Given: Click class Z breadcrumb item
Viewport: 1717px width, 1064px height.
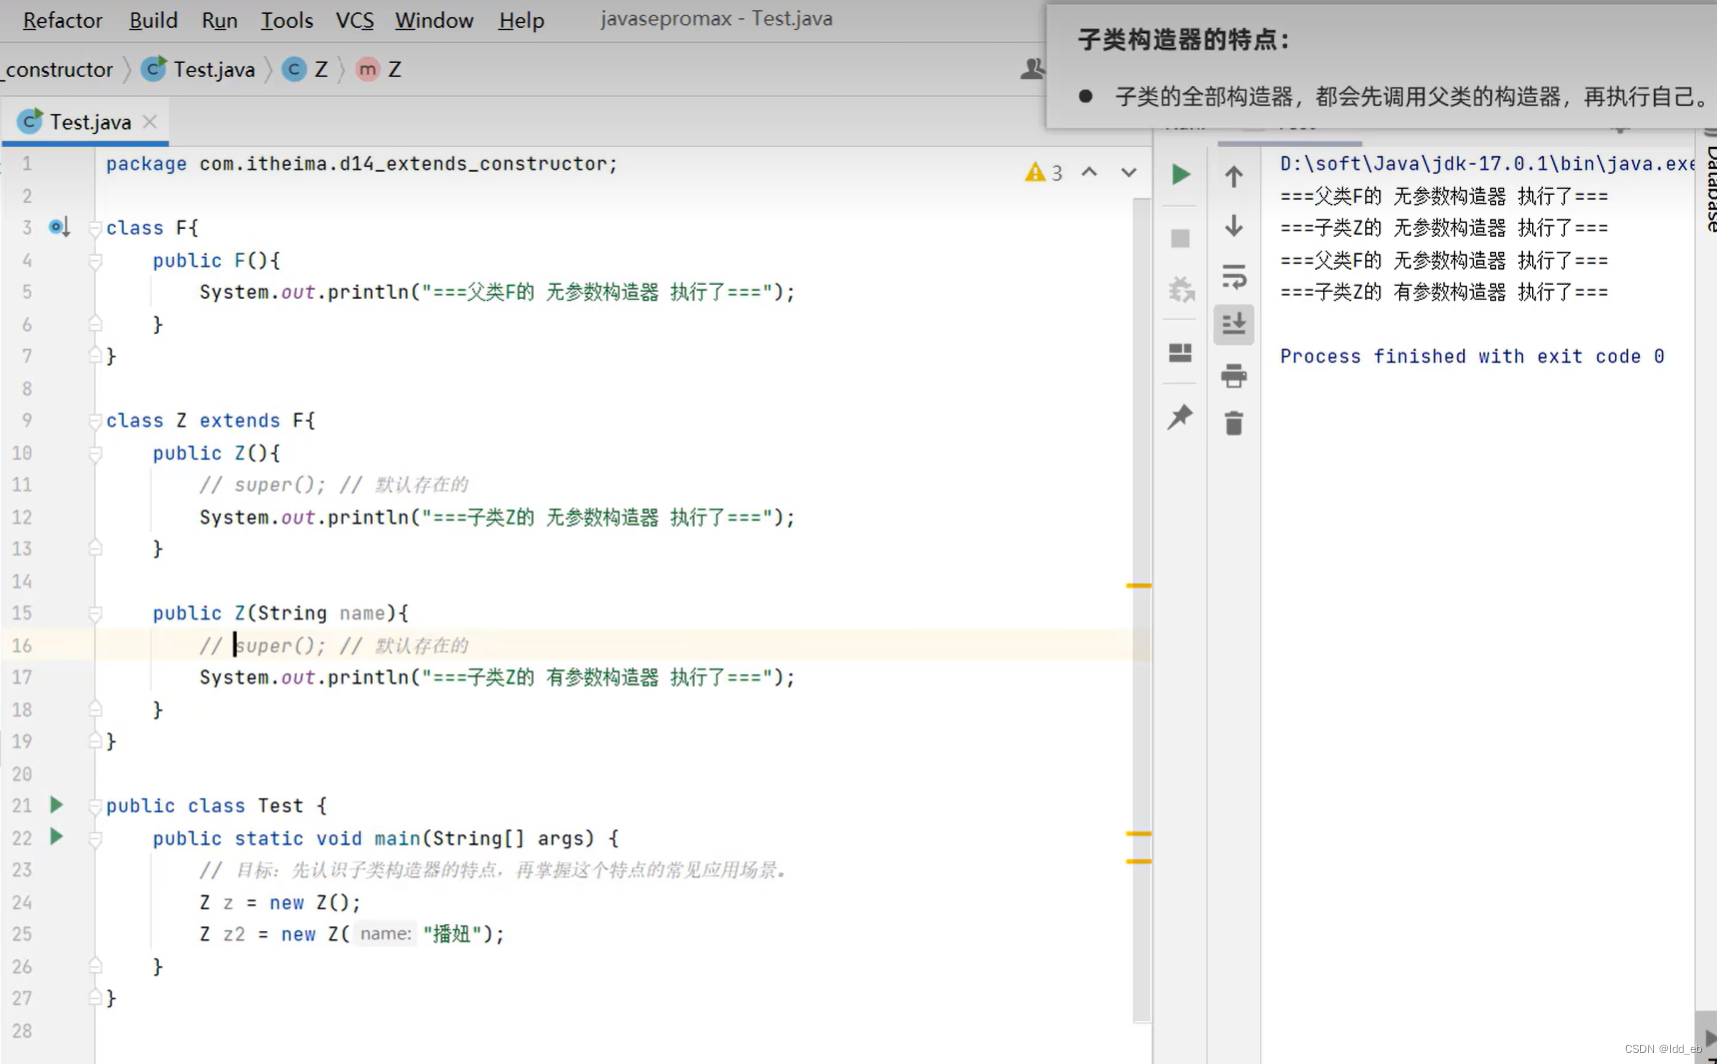Looking at the screenshot, I should 306,69.
